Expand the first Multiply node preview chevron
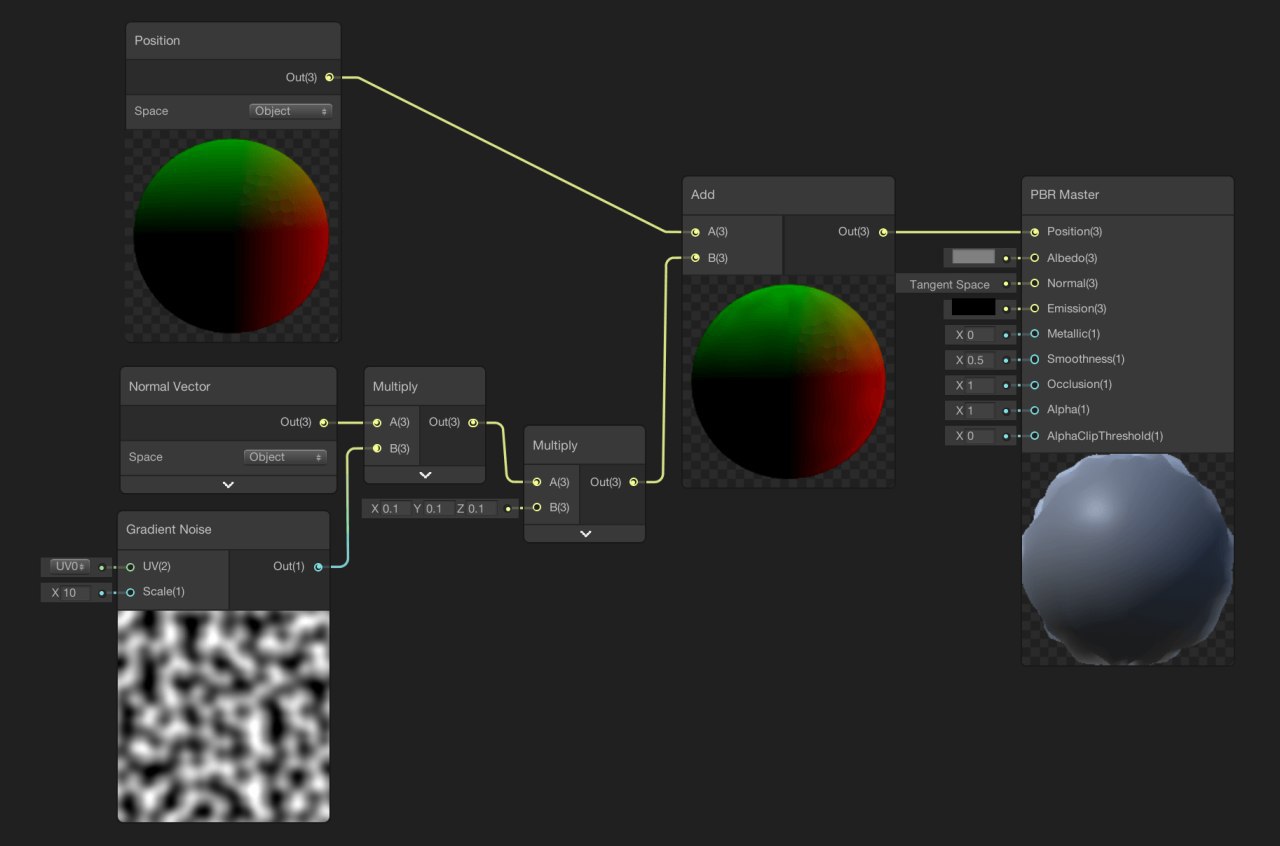This screenshot has height=846, width=1280. click(x=425, y=475)
